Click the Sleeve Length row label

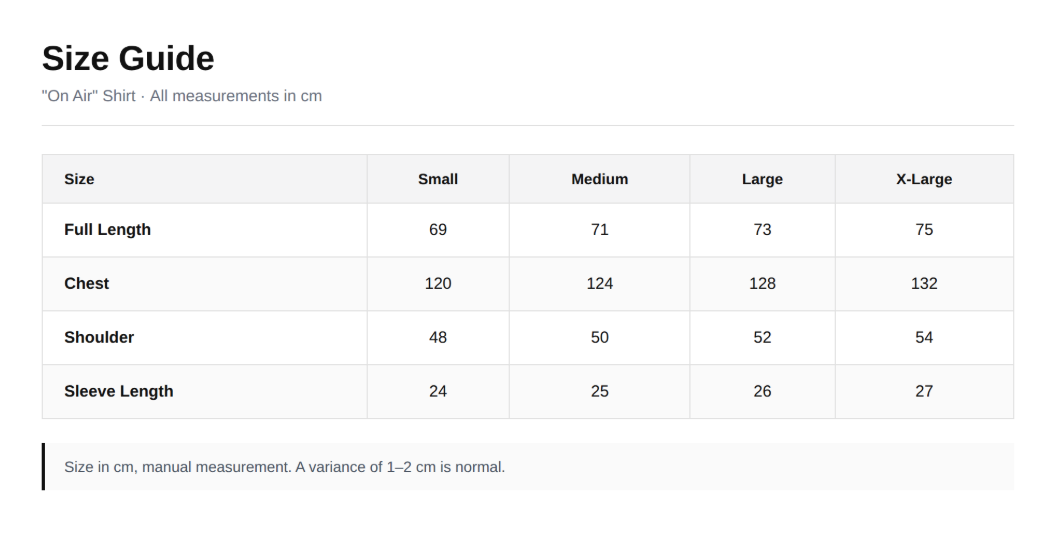[x=119, y=391]
